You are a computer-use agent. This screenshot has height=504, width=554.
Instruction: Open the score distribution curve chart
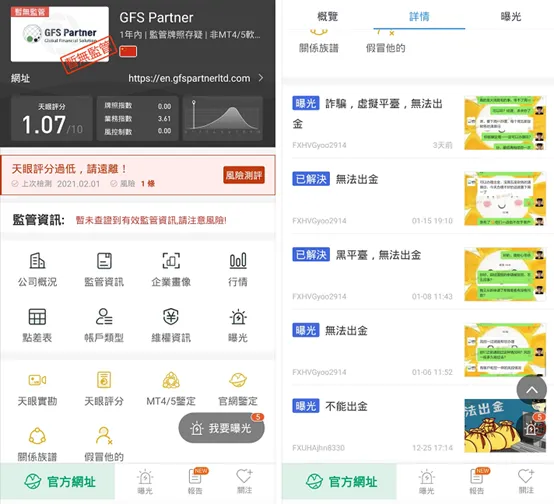[223, 118]
